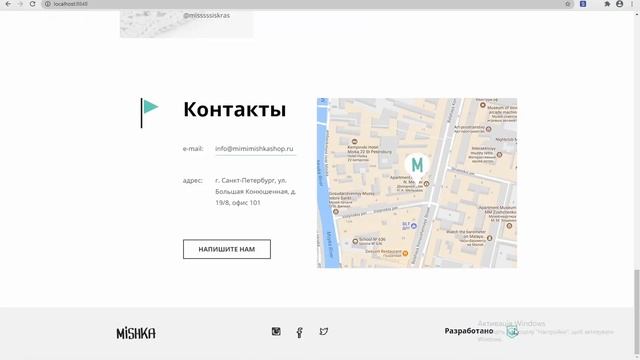This screenshot has width=640, height=360.
Task: Click the localhost address bar
Action: pyautogui.click(x=306, y=4)
